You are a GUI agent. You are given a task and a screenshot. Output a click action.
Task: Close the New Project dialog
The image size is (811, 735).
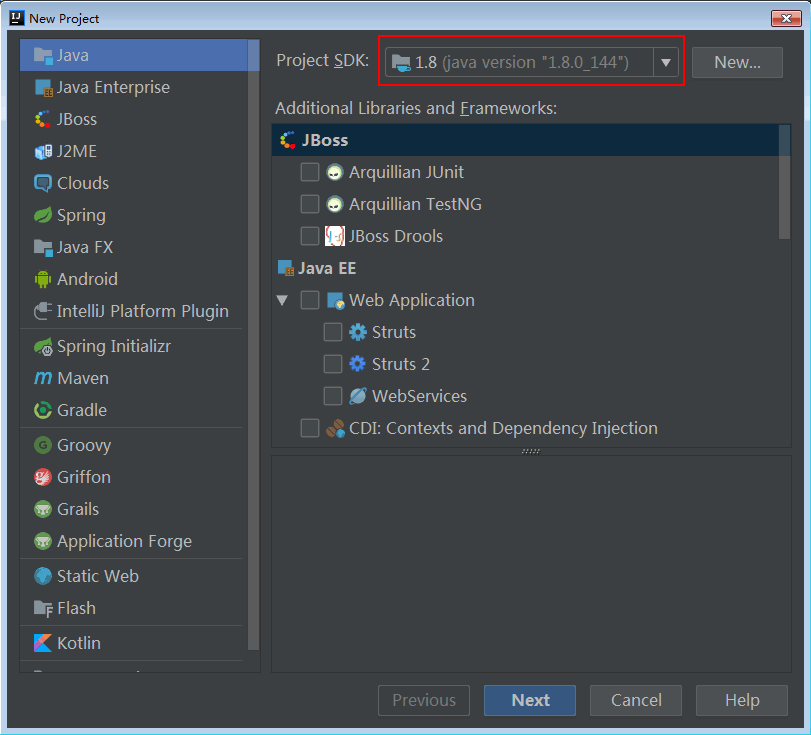(786, 19)
